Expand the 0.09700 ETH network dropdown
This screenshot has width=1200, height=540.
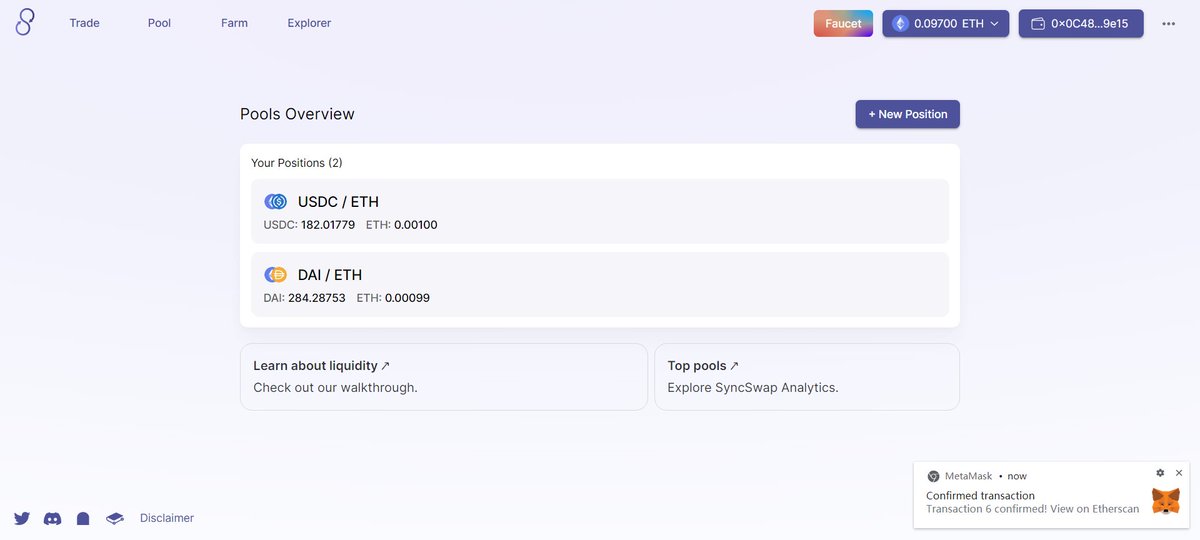point(946,23)
